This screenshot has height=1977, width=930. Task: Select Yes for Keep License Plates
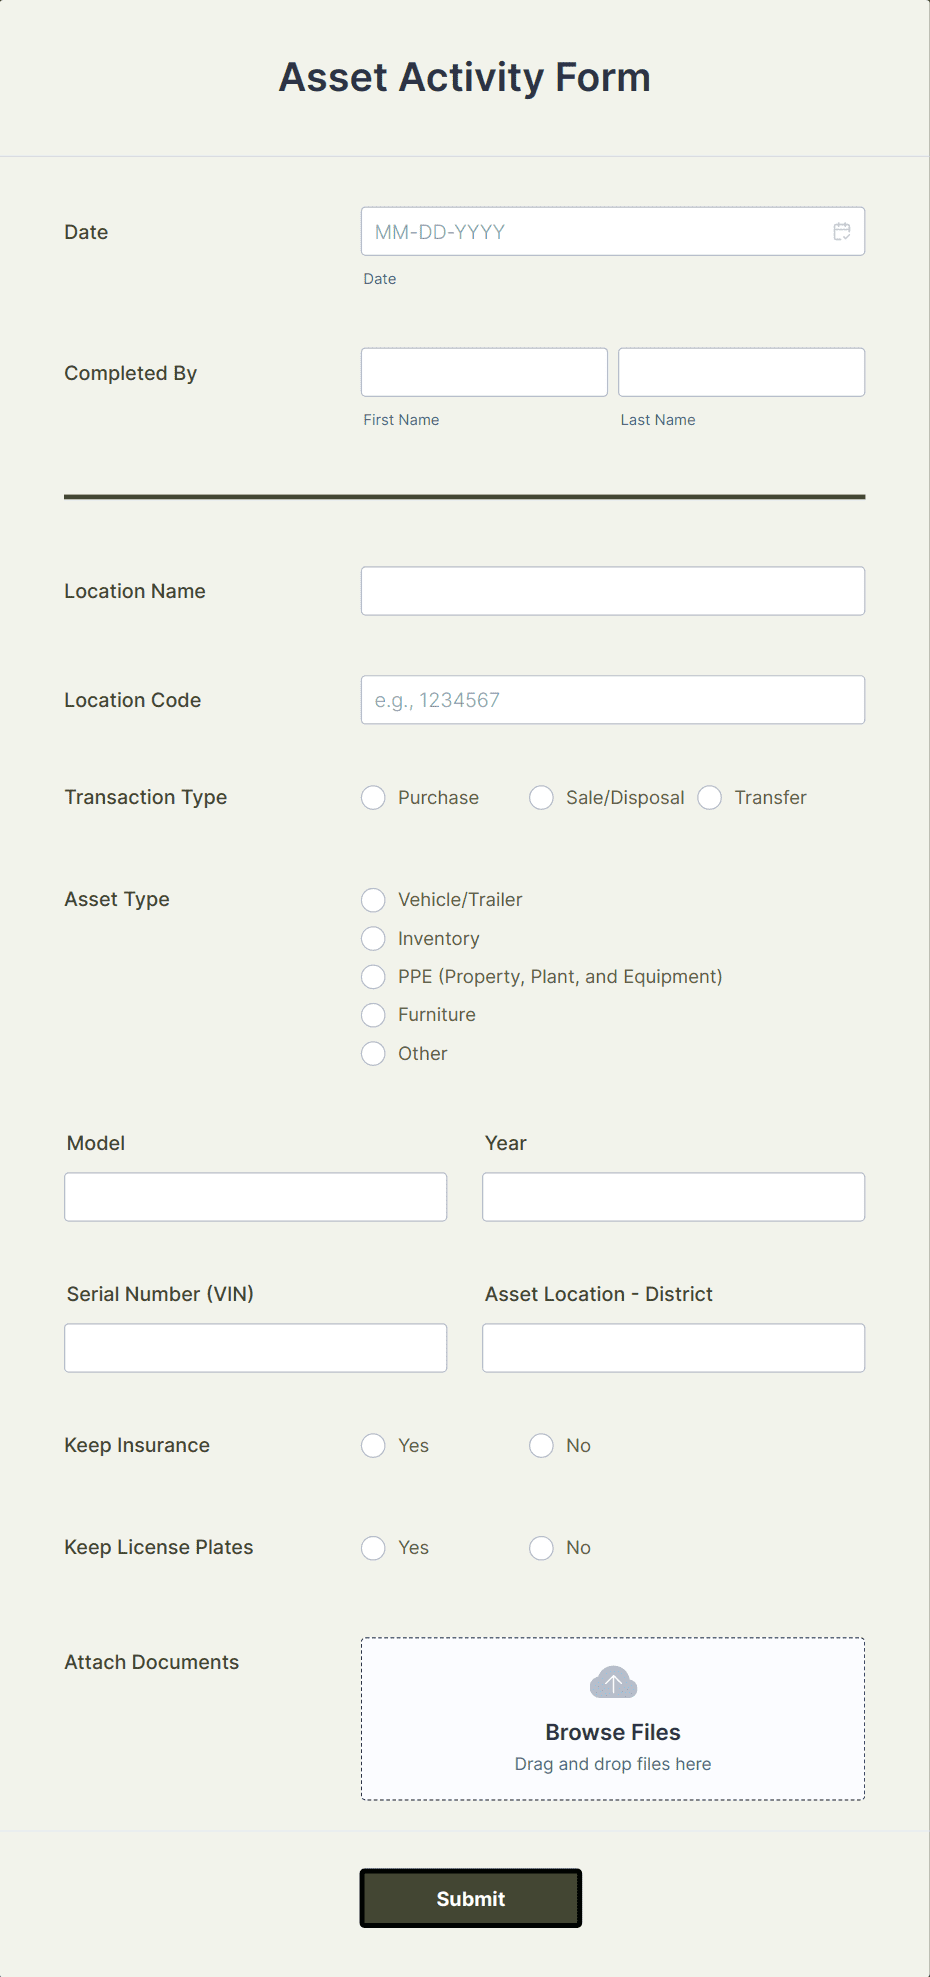pyautogui.click(x=373, y=1547)
